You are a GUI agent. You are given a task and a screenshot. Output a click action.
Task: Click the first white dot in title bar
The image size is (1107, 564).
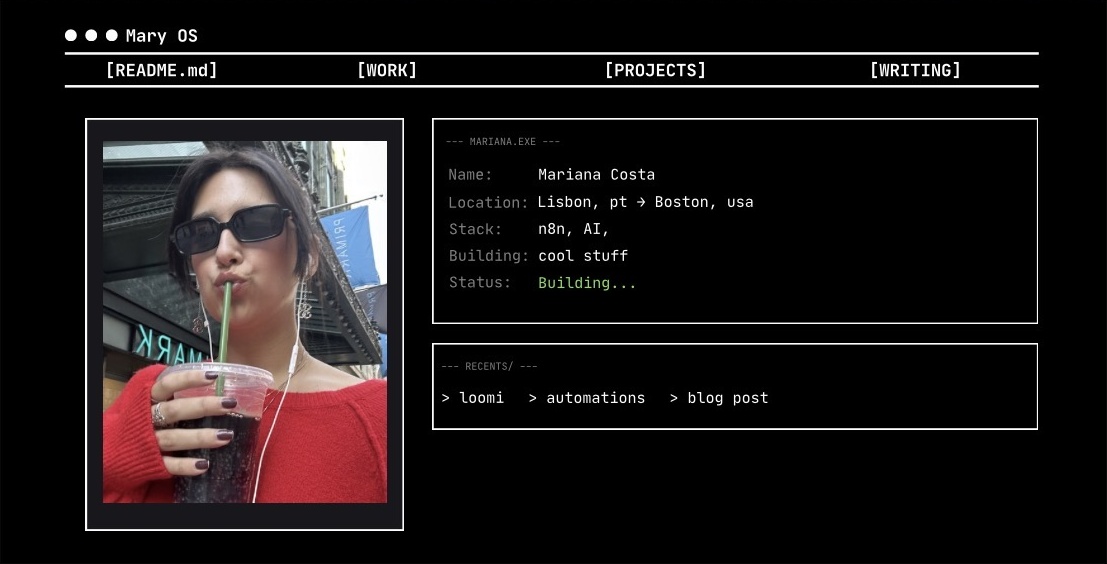71,35
